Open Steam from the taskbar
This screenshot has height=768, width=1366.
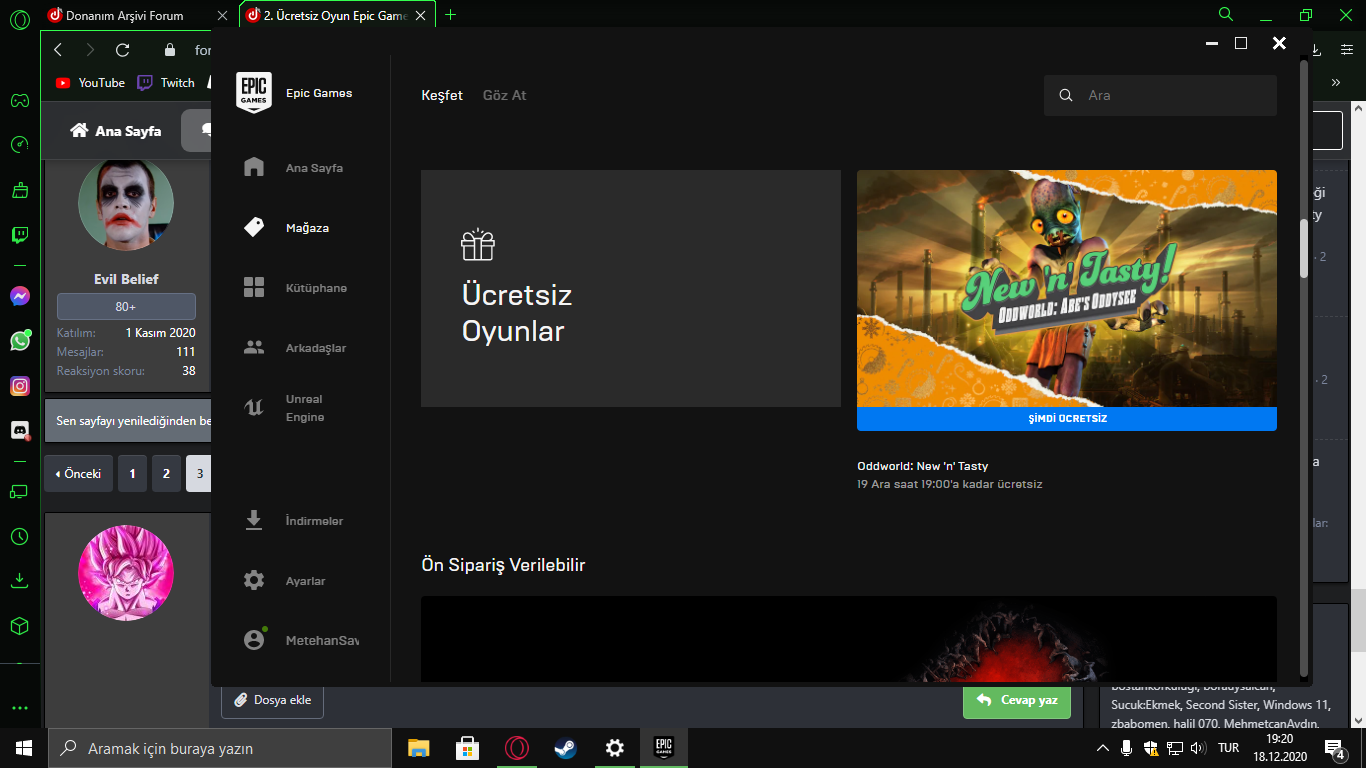[566, 748]
